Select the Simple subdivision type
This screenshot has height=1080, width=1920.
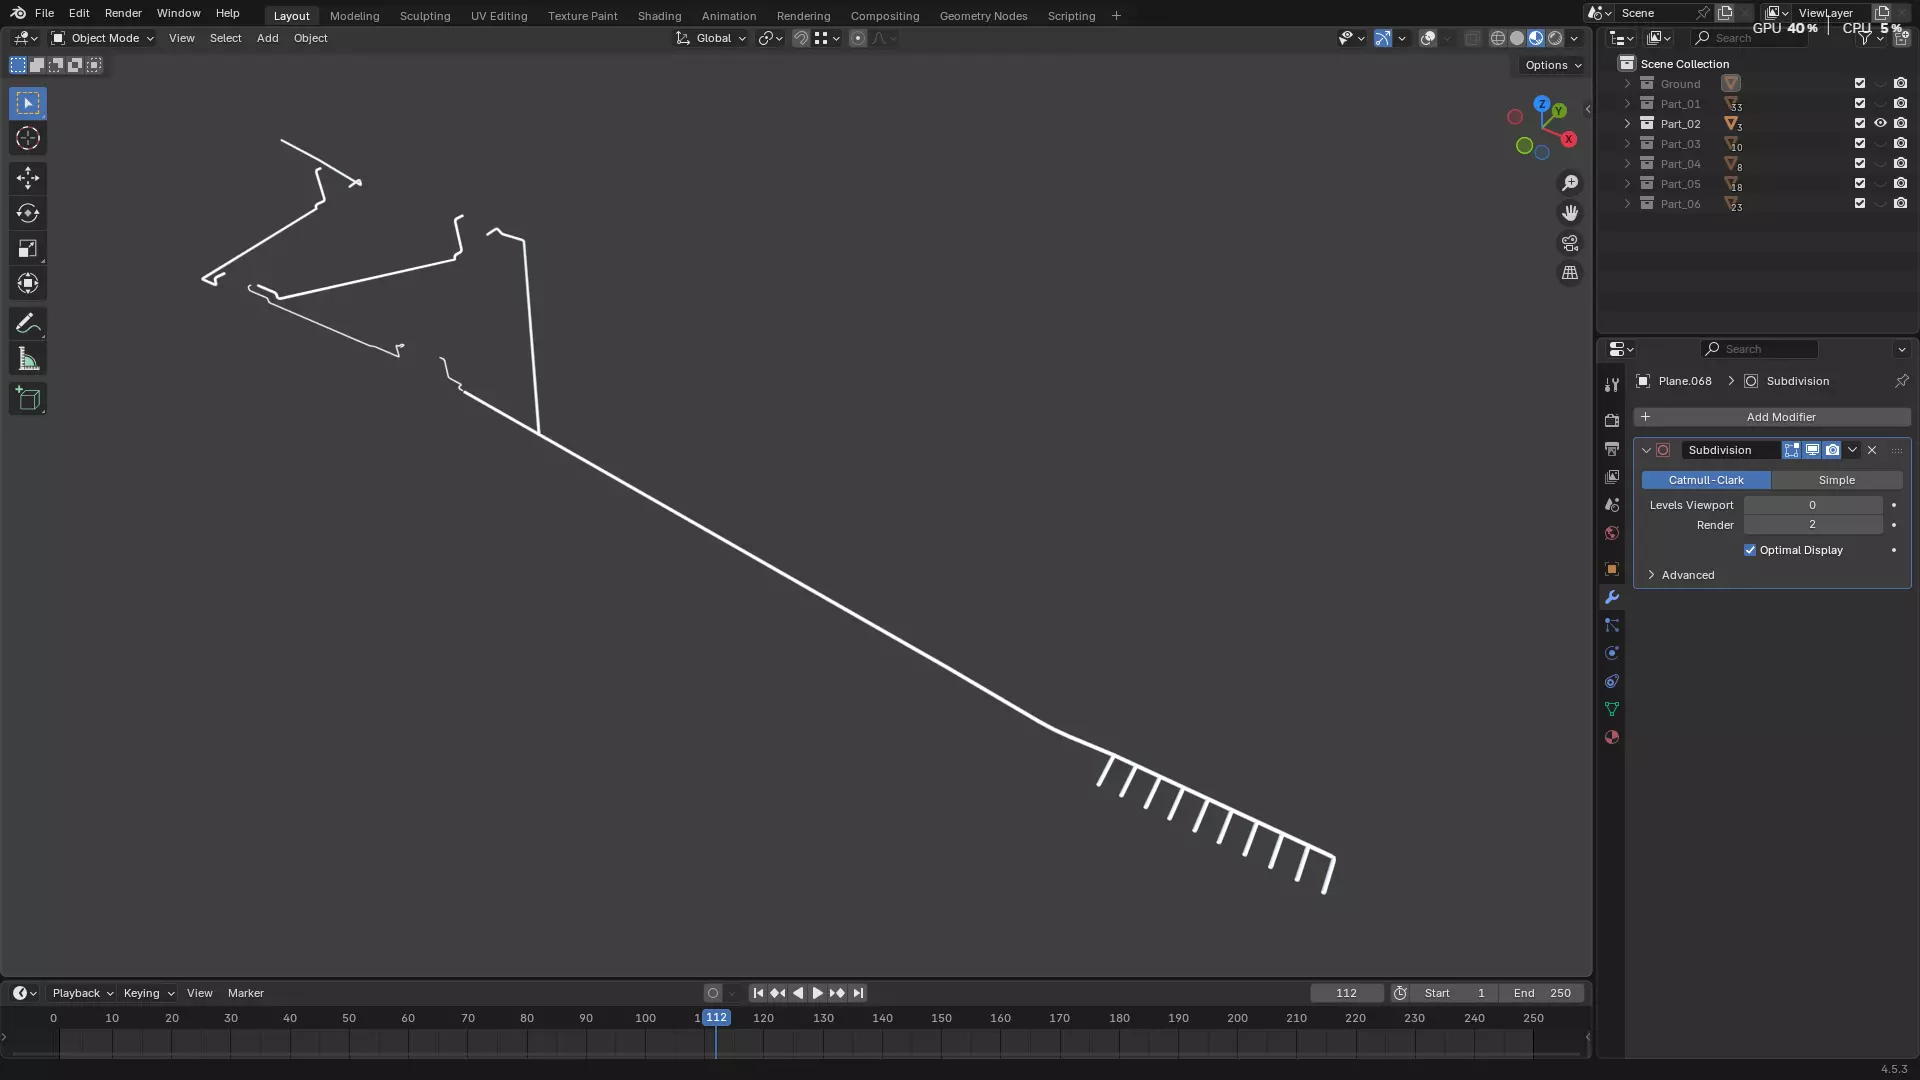[x=1836, y=480]
